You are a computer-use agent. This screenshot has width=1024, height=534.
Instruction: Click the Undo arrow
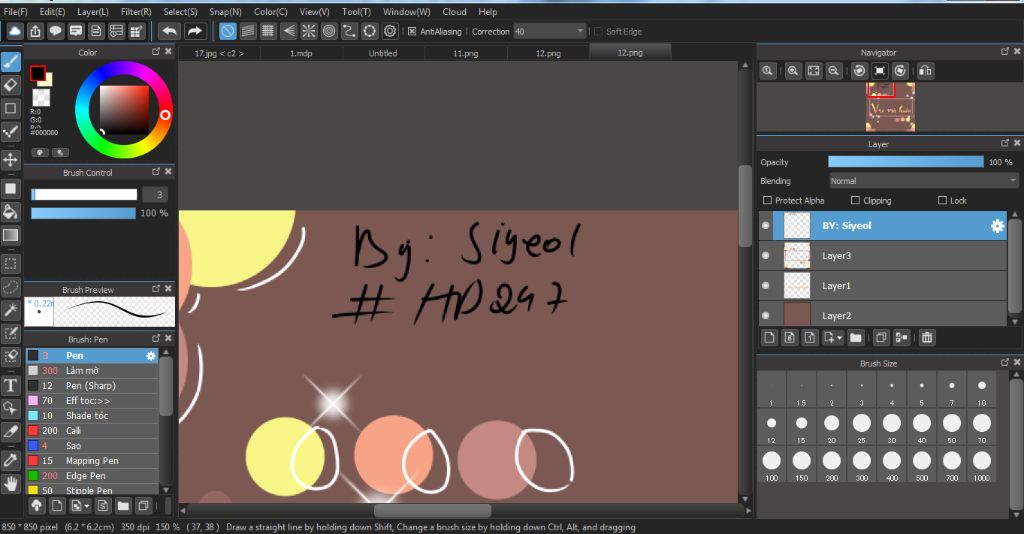pos(169,31)
